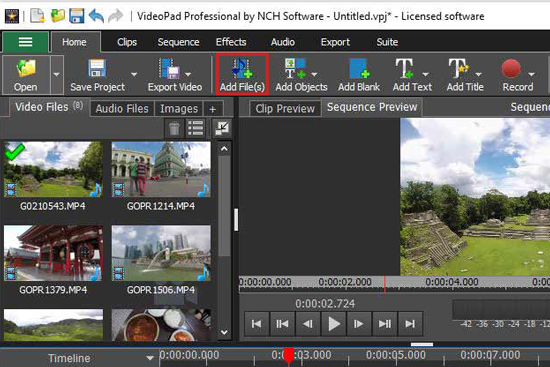Image resolution: width=550 pixels, height=367 pixels.
Task: Select the GOPR1214.MP4 thumbnail
Action: tap(161, 169)
